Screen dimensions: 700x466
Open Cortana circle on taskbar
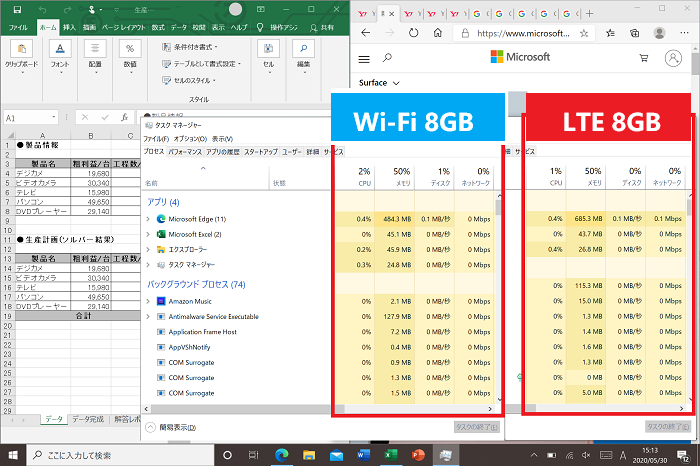pos(227,455)
